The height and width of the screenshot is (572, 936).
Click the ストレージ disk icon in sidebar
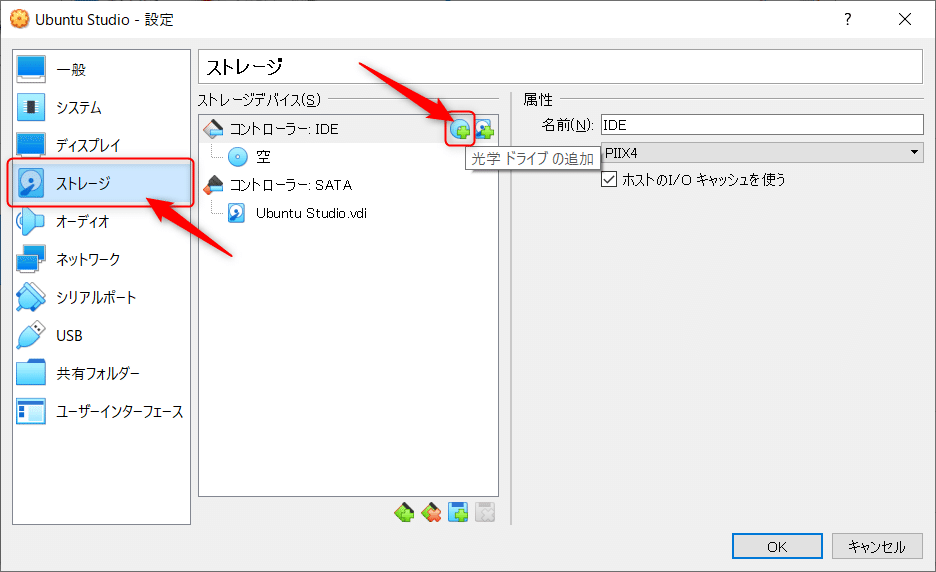click(x=31, y=183)
